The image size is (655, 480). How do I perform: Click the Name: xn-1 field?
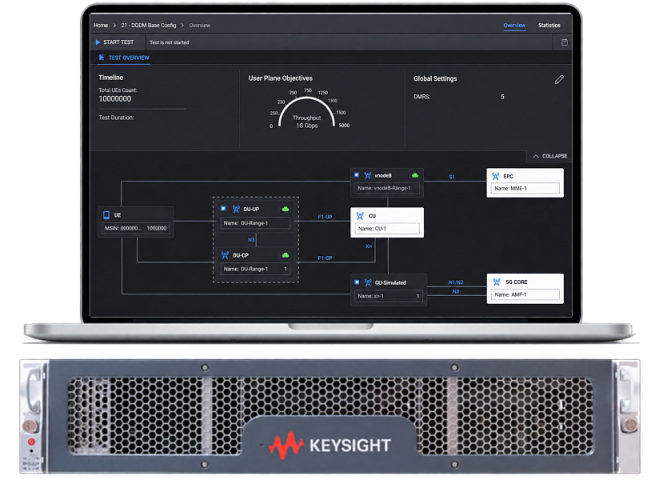pos(388,296)
